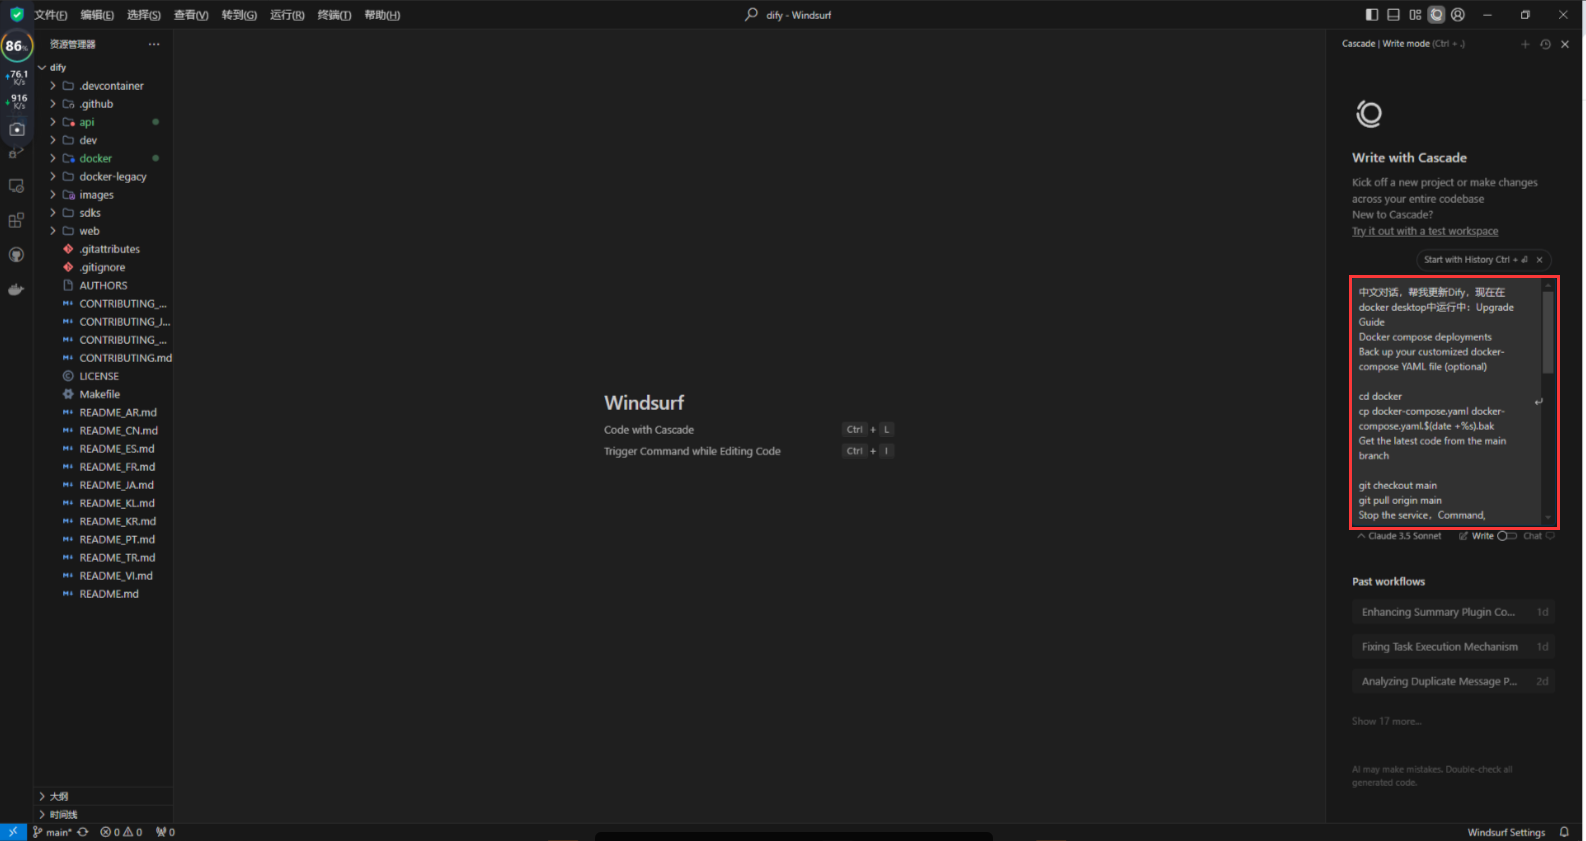
Task: Toggle Cascade panel icon in title bar
Action: (1436, 15)
